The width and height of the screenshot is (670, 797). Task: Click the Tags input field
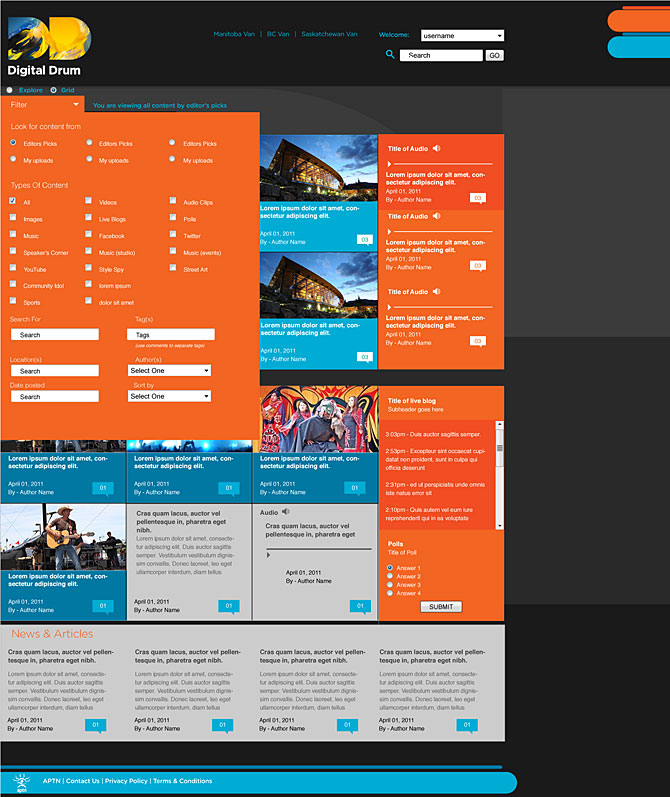pos(170,335)
